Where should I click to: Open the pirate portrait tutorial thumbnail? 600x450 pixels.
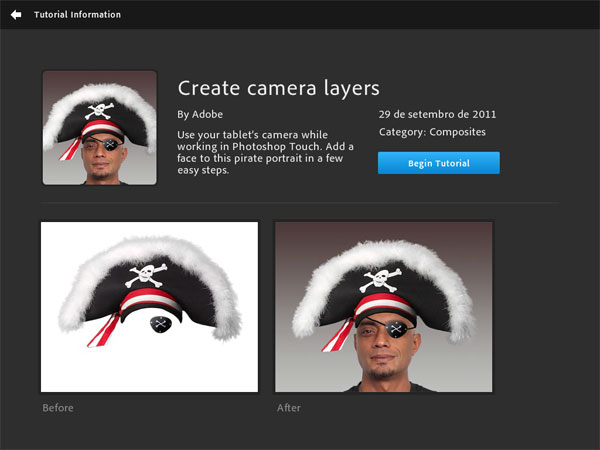[x=99, y=127]
